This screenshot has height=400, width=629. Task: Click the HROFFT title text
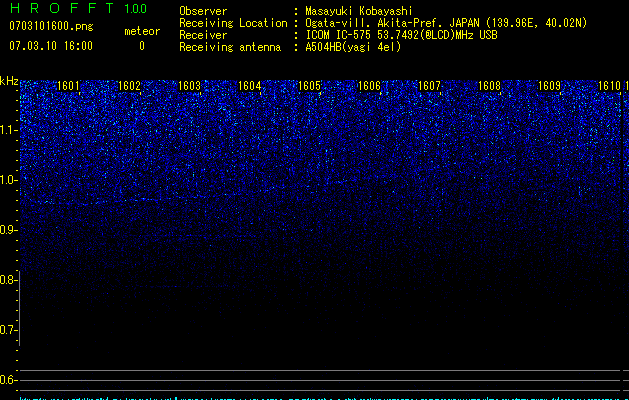click(62, 8)
